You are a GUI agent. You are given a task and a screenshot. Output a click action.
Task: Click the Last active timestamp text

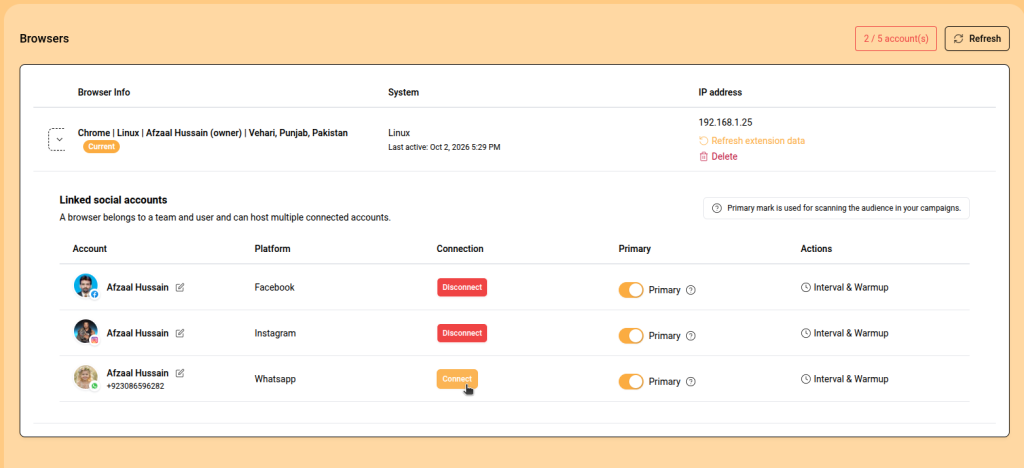pyautogui.click(x=444, y=147)
